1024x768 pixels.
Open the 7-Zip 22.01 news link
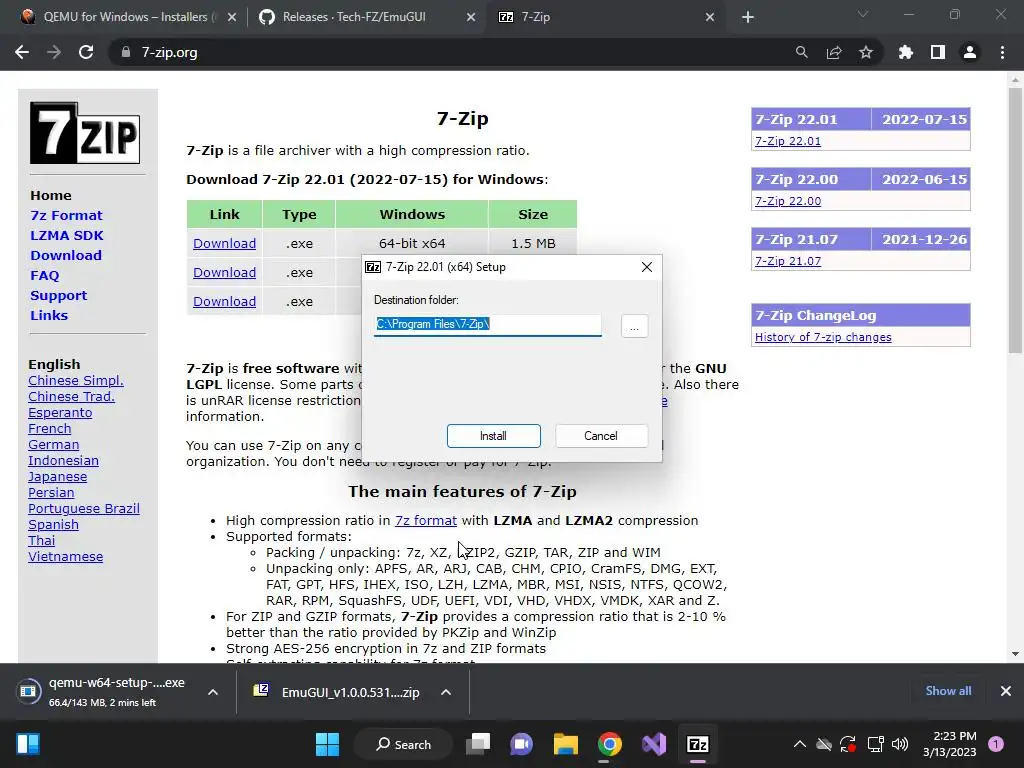tap(788, 141)
